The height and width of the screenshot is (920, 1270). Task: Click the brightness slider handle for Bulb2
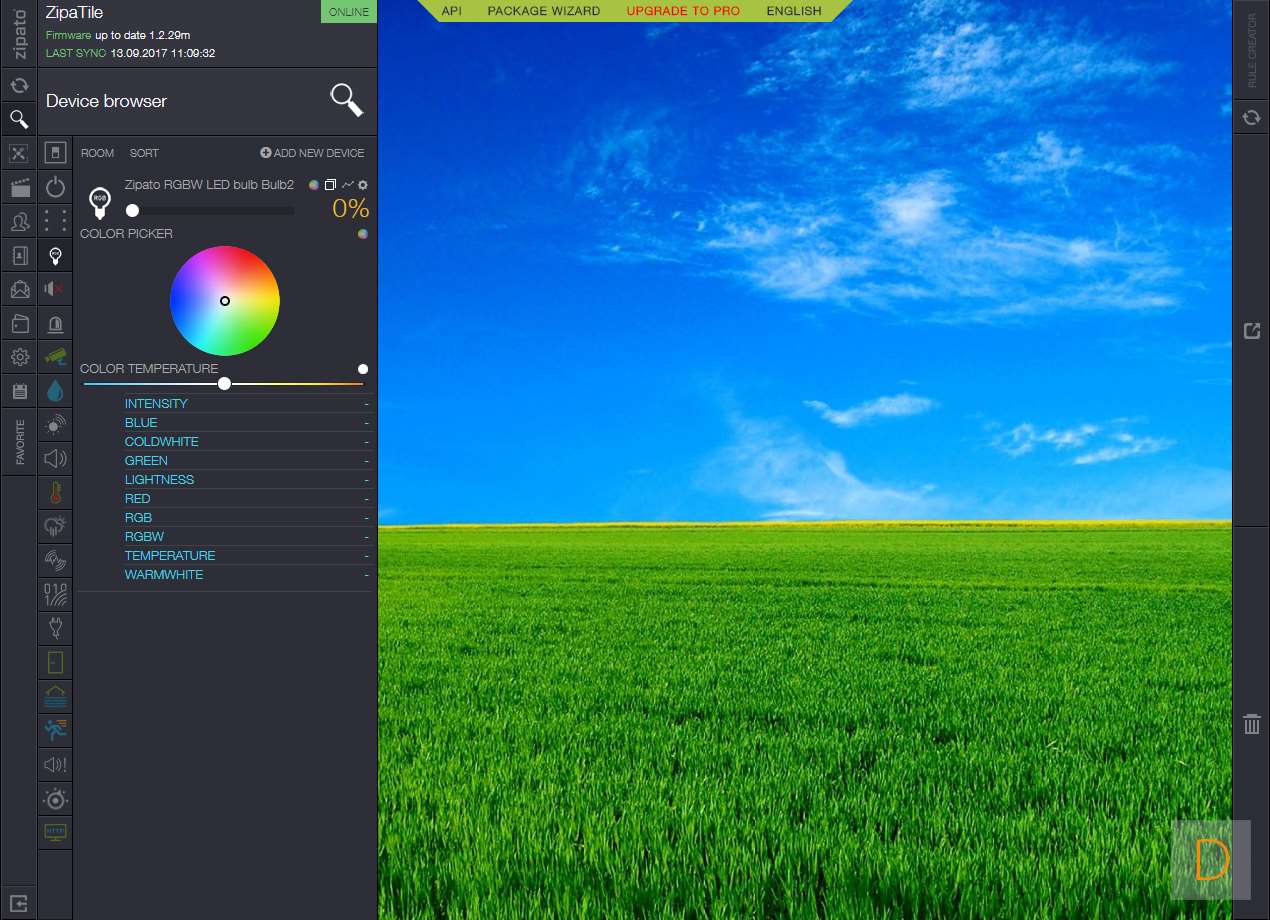(132, 210)
